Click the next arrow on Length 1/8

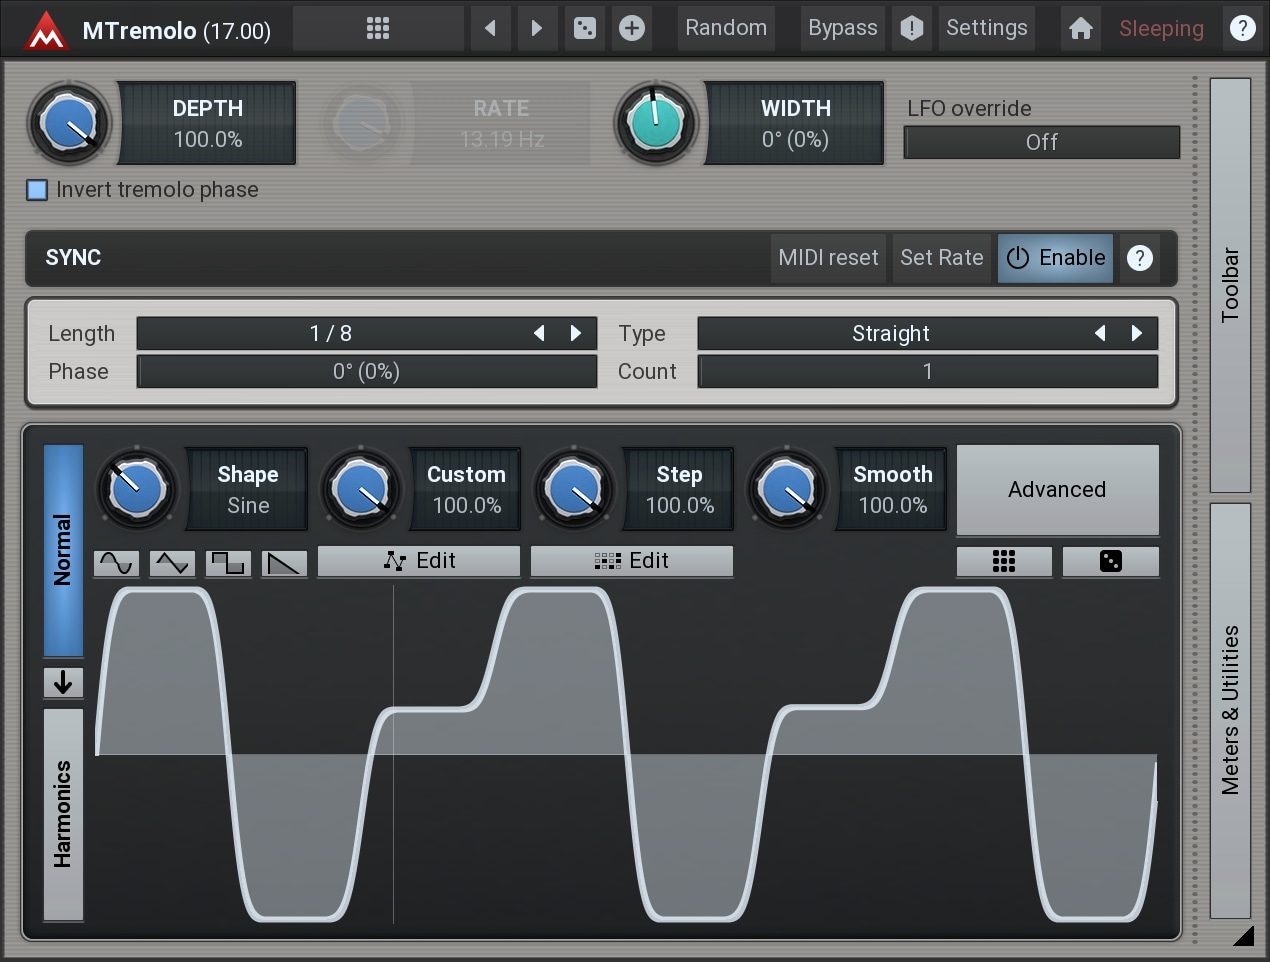point(576,333)
